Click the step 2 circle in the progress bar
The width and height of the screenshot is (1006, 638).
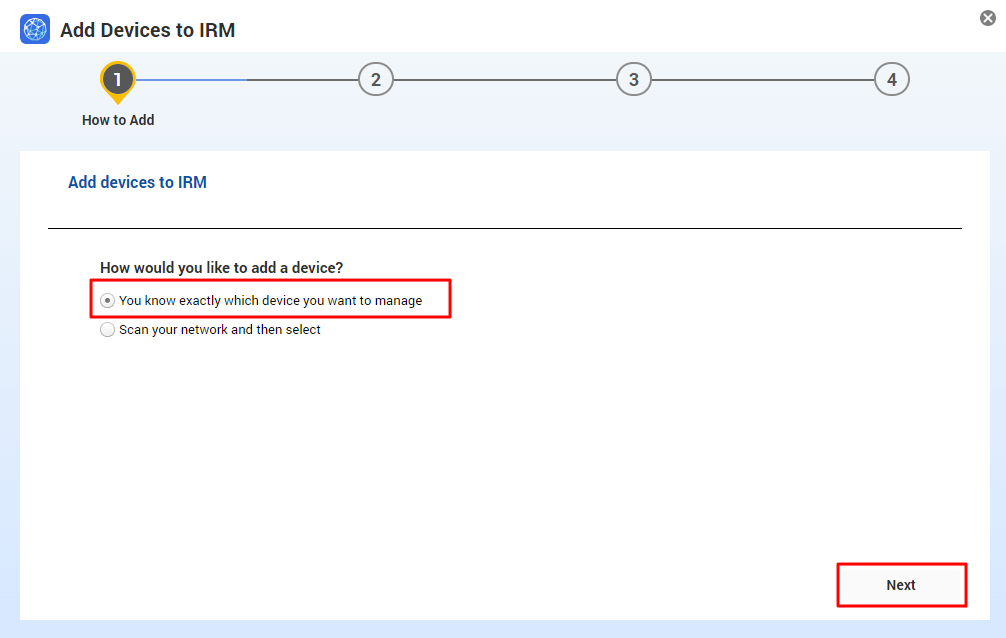click(376, 79)
